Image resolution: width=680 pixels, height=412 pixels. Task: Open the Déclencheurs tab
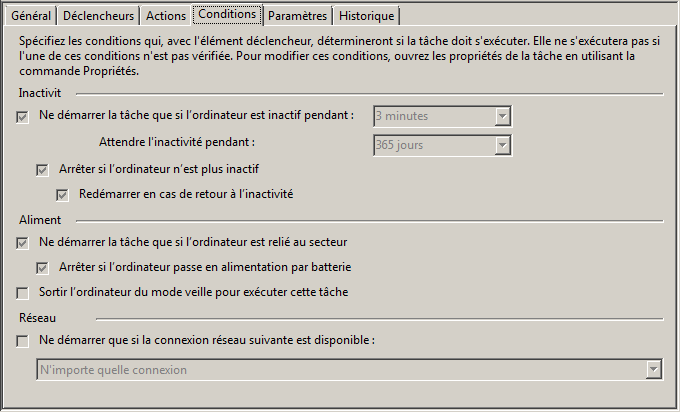[x=98, y=16]
